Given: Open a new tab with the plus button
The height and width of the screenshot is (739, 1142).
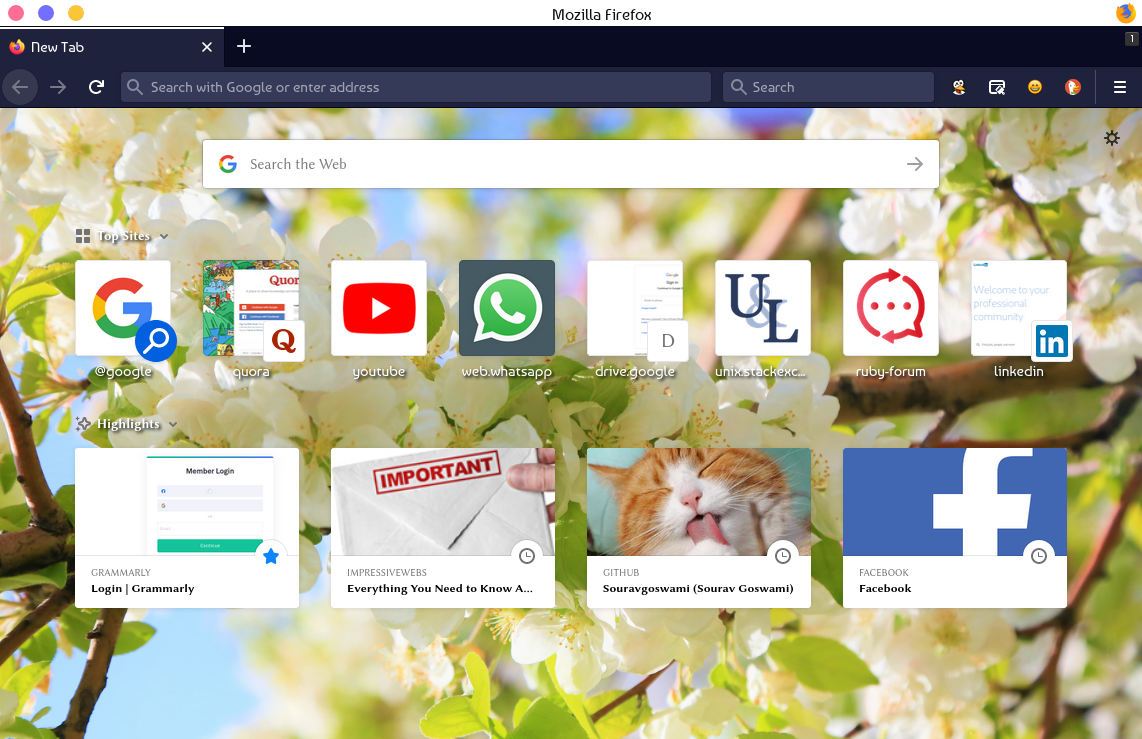Looking at the screenshot, I should [244, 47].
